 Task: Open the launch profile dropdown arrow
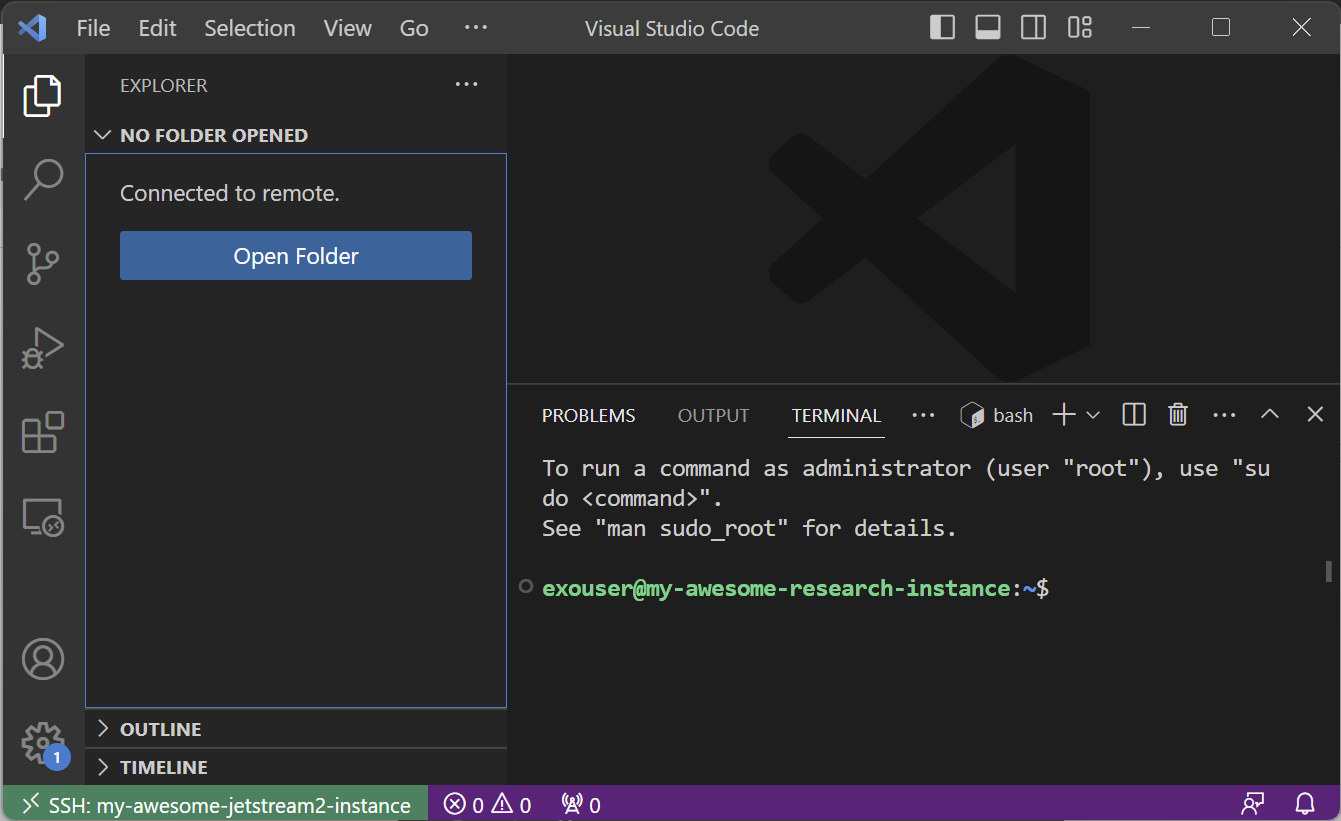pos(1093,415)
